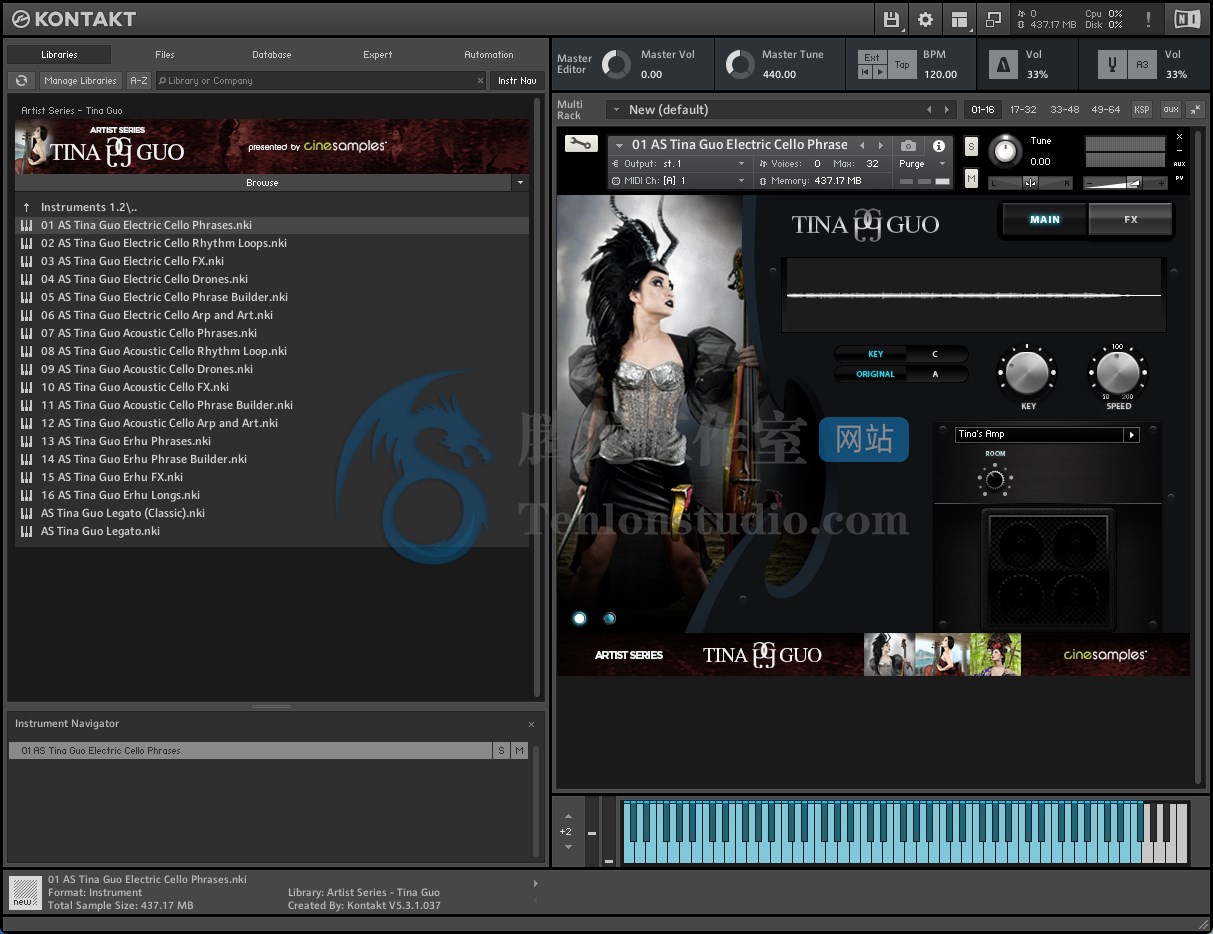Show the aux channel controls button

(1170, 110)
